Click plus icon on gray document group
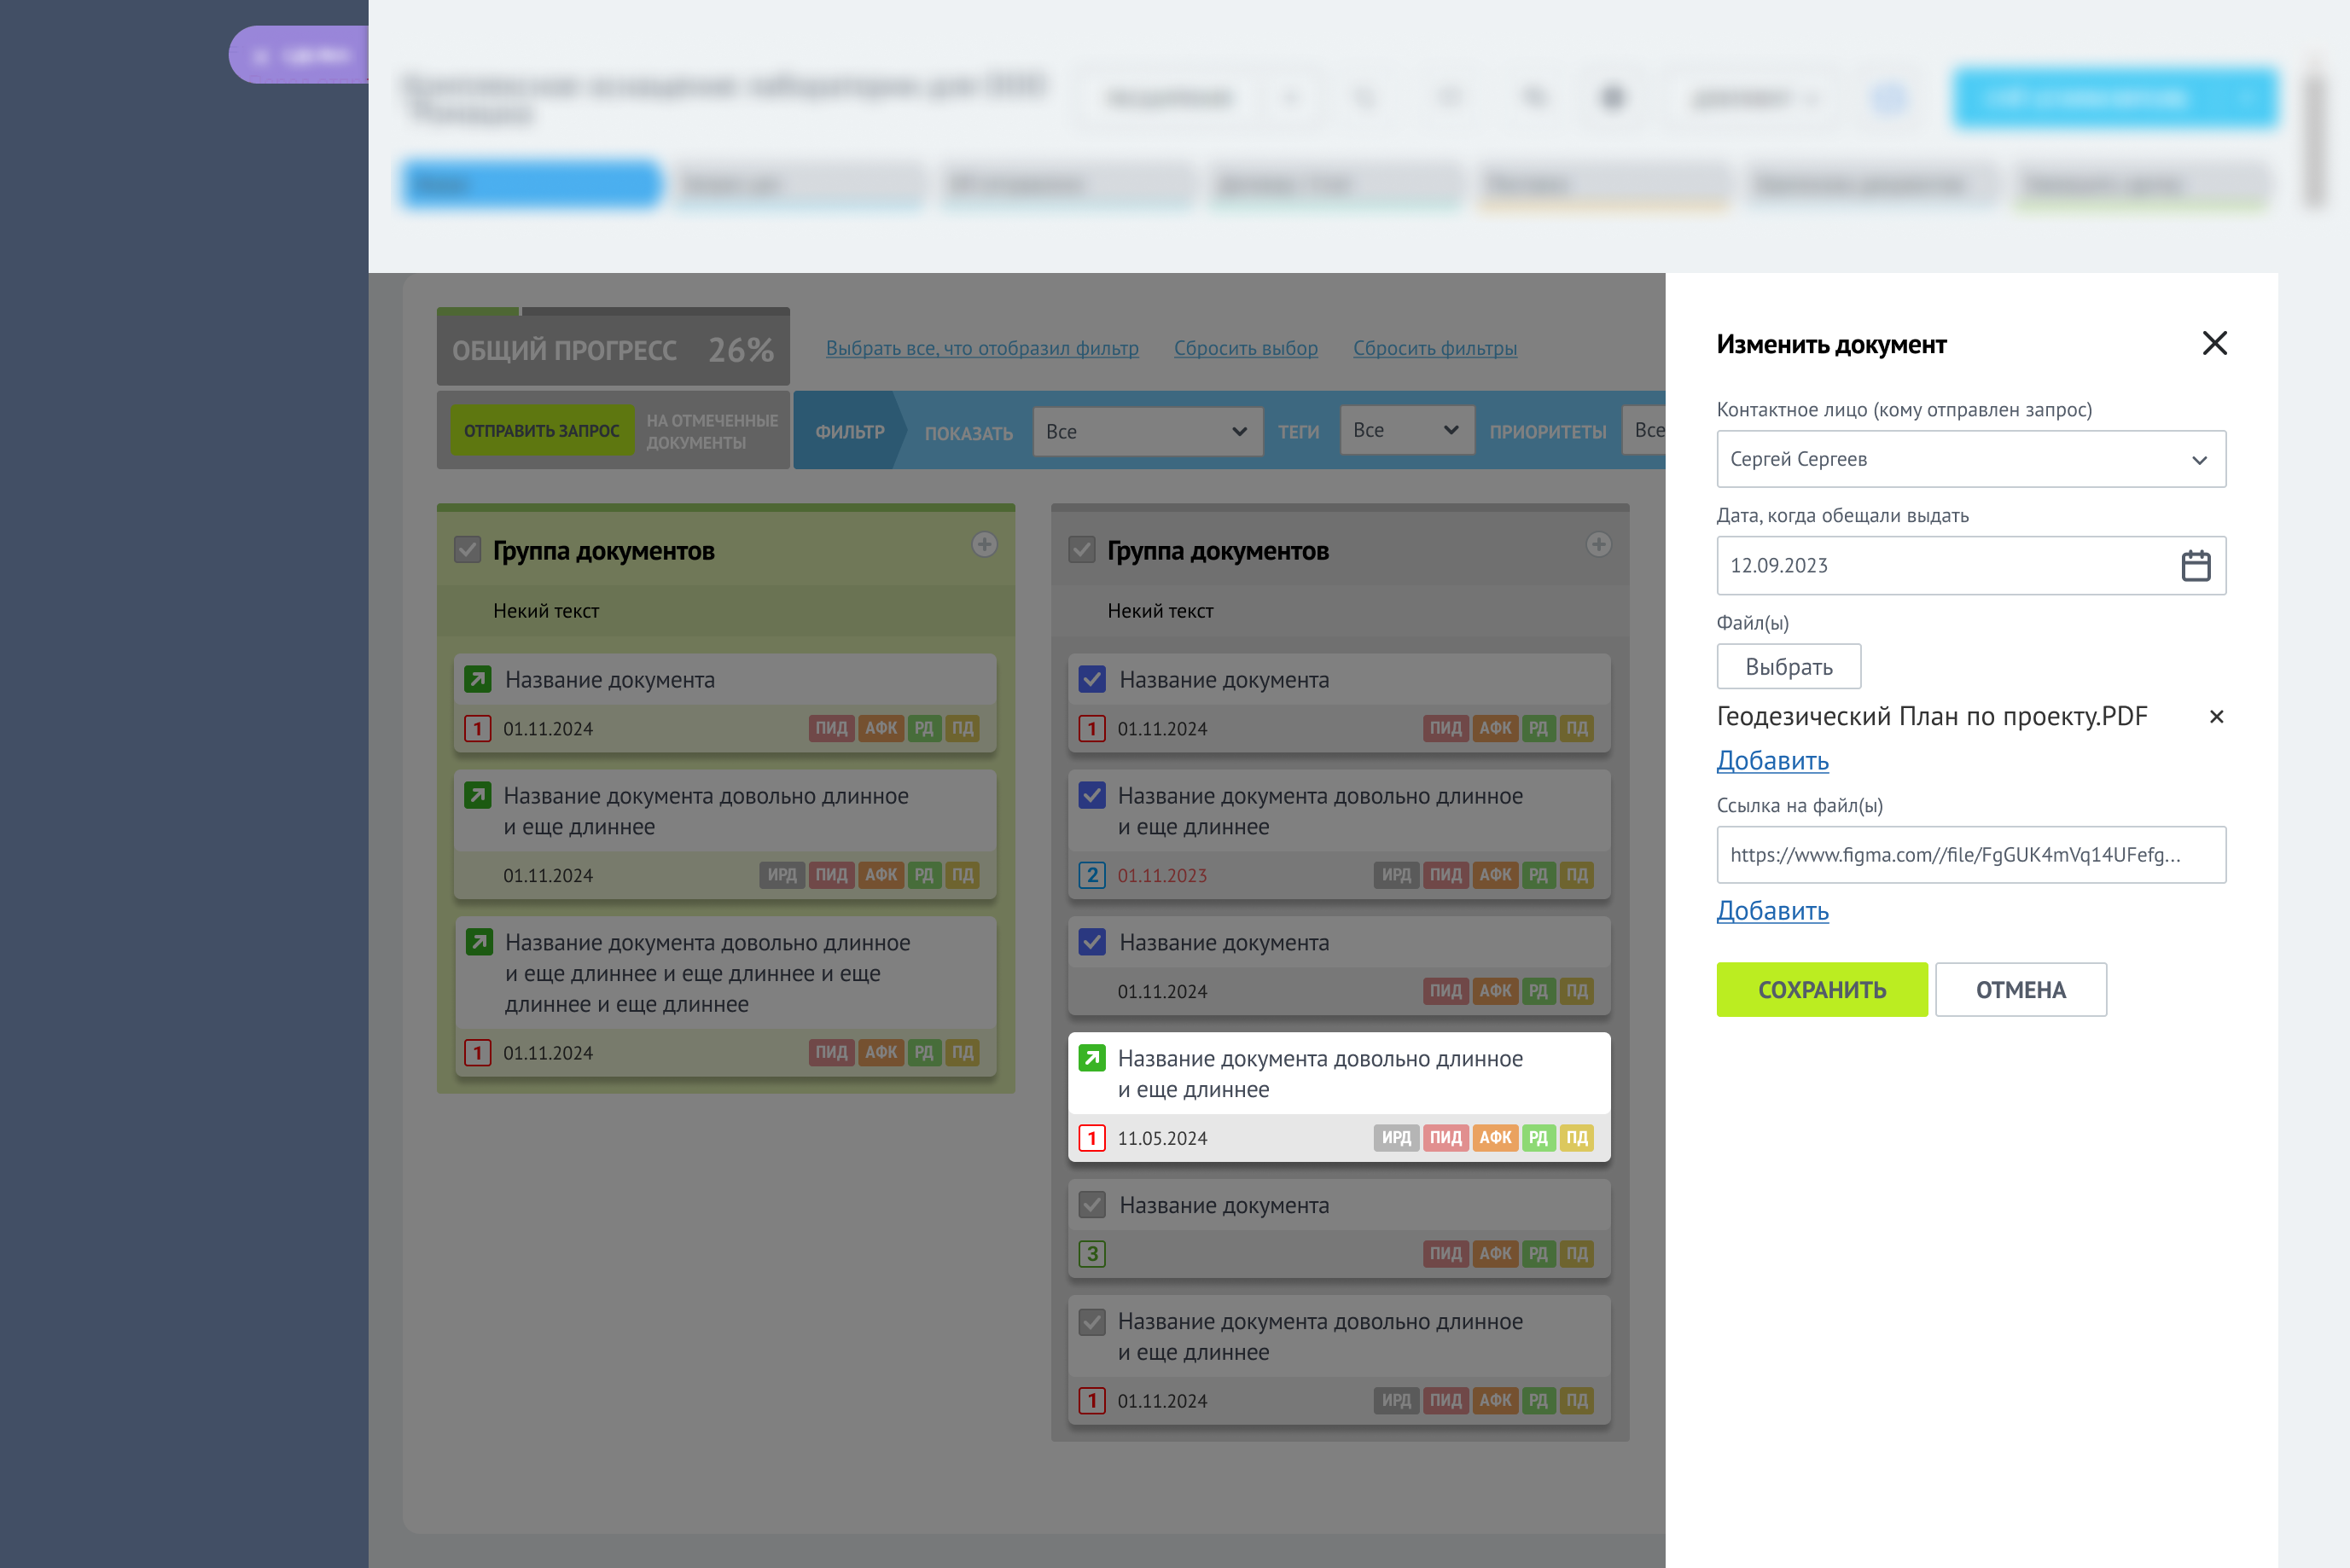 click(x=1598, y=545)
